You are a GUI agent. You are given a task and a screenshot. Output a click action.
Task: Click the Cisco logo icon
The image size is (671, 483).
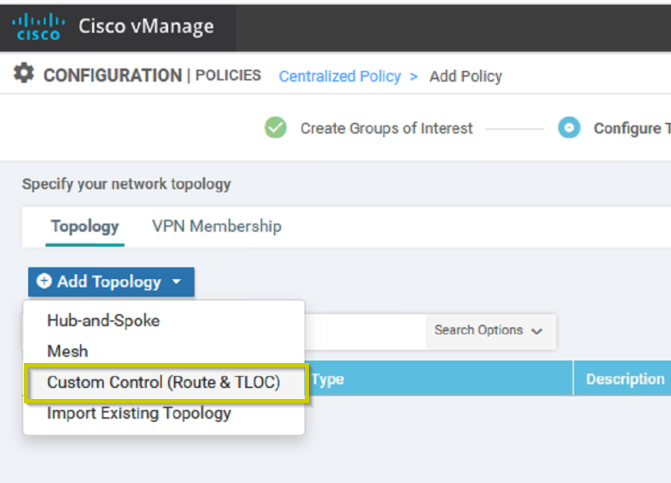39,27
